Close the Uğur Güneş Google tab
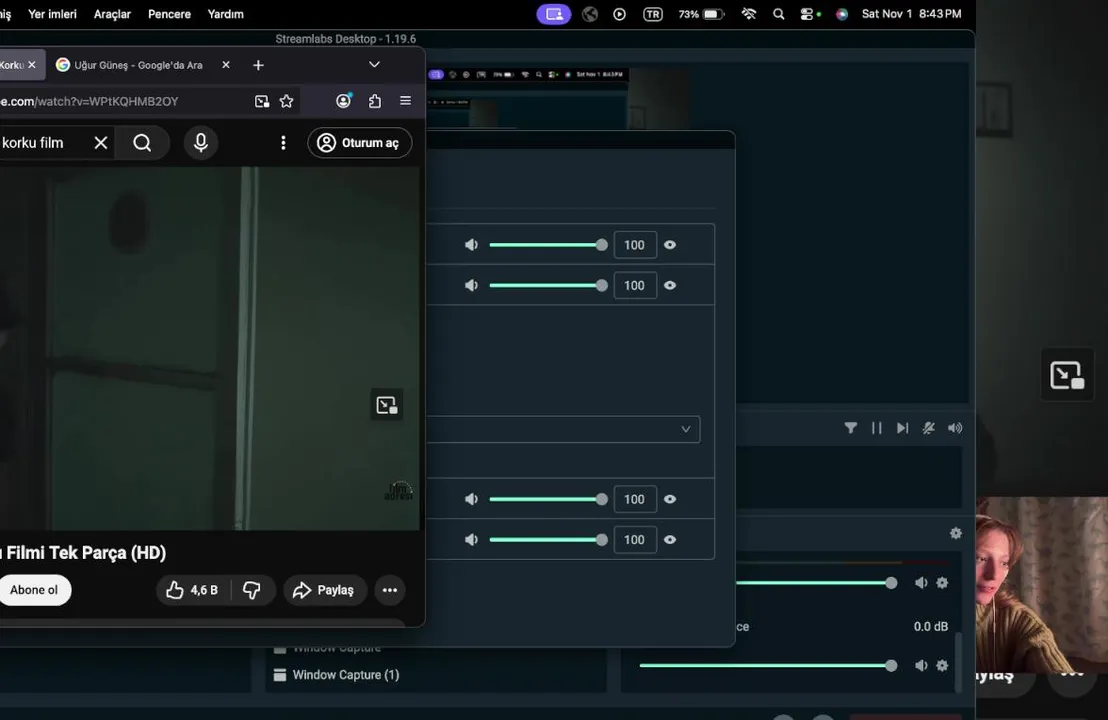Screen dimensions: 1108x720 [225, 65]
